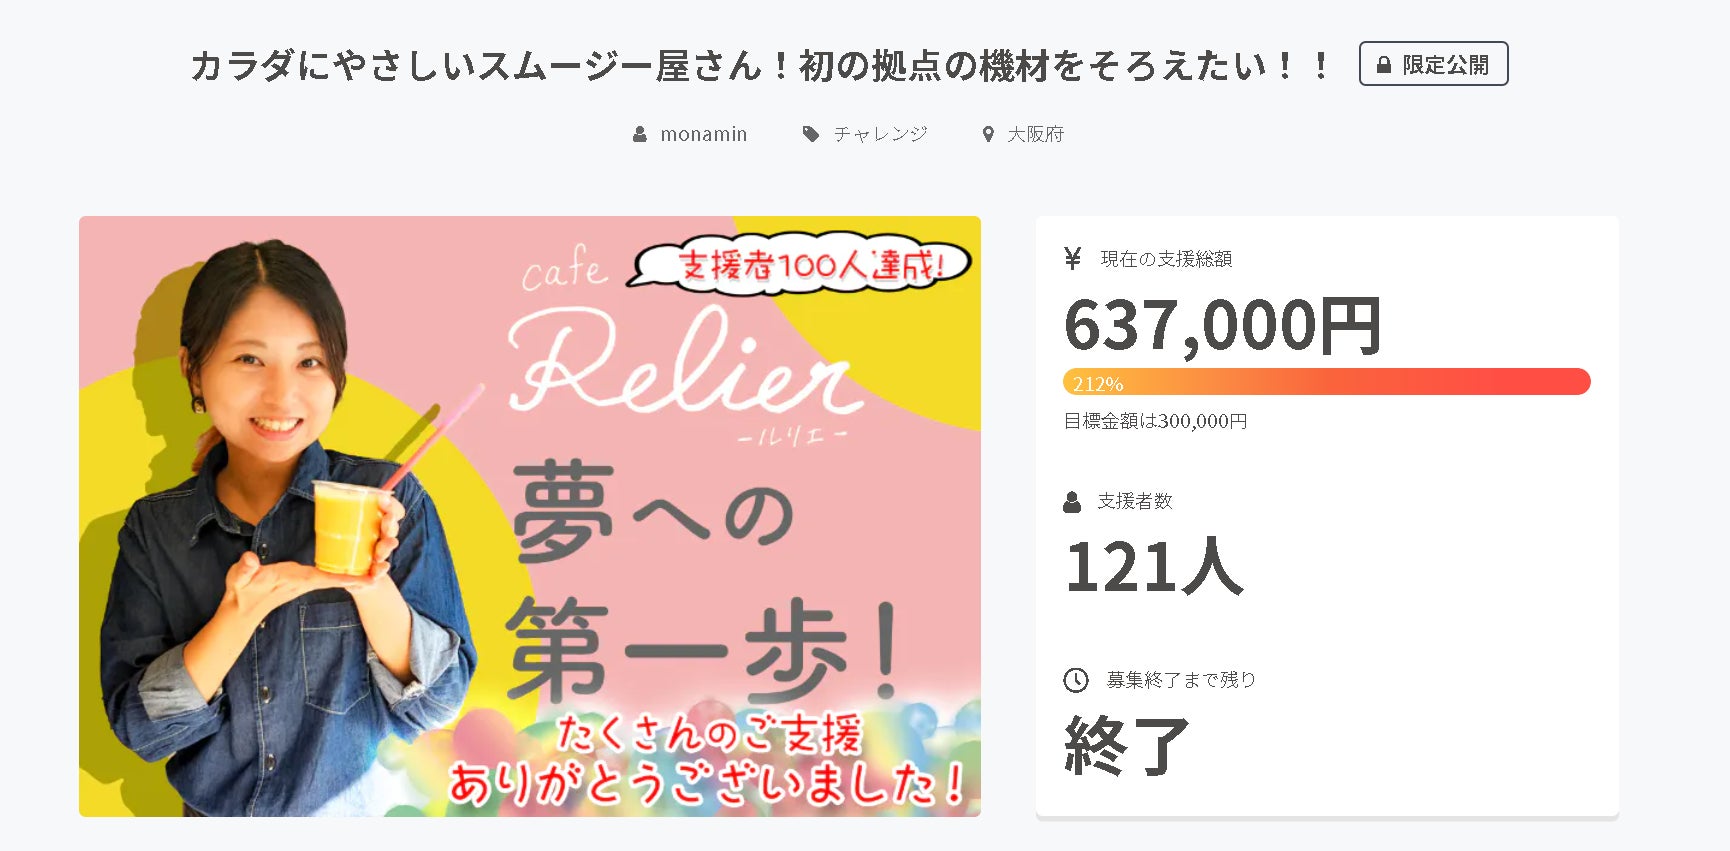Click the project title heading text
The image size is (1730, 851).
click(x=760, y=66)
